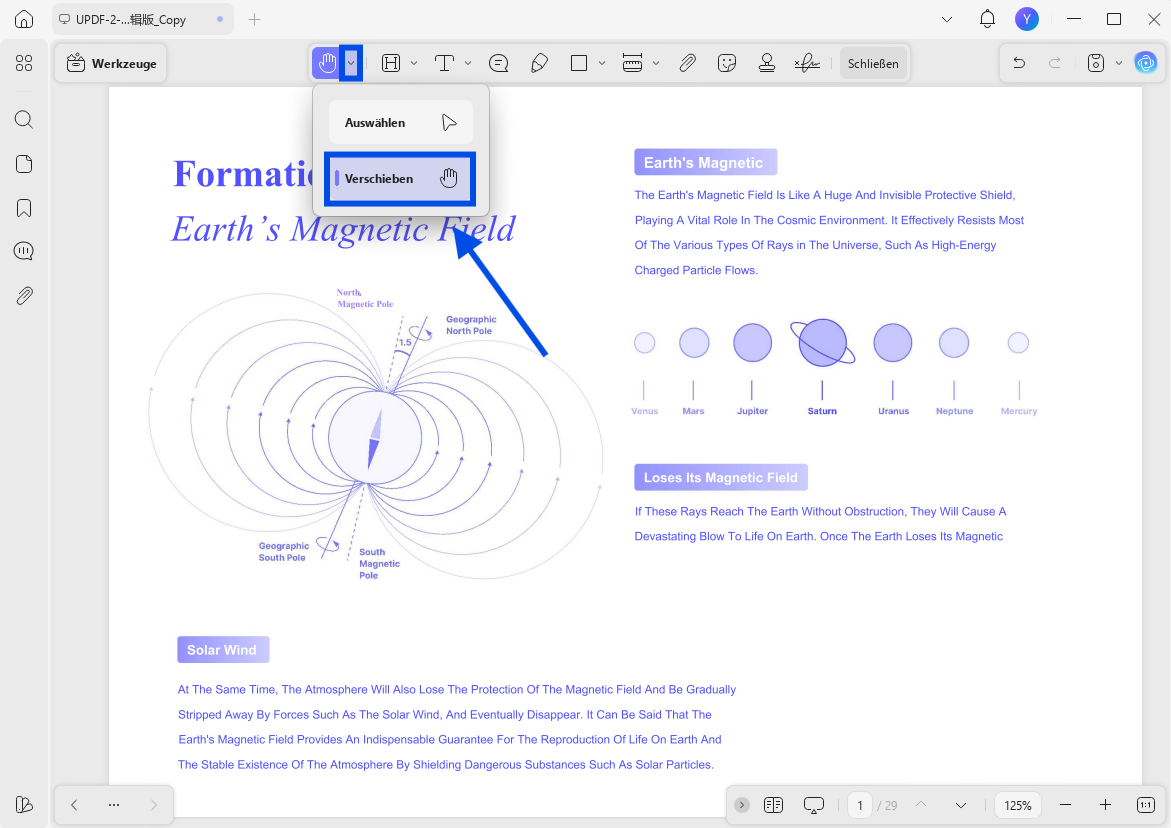Image resolution: width=1171 pixels, height=828 pixels.
Task: Expand the text tool options arrow
Action: (x=468, y=63)
